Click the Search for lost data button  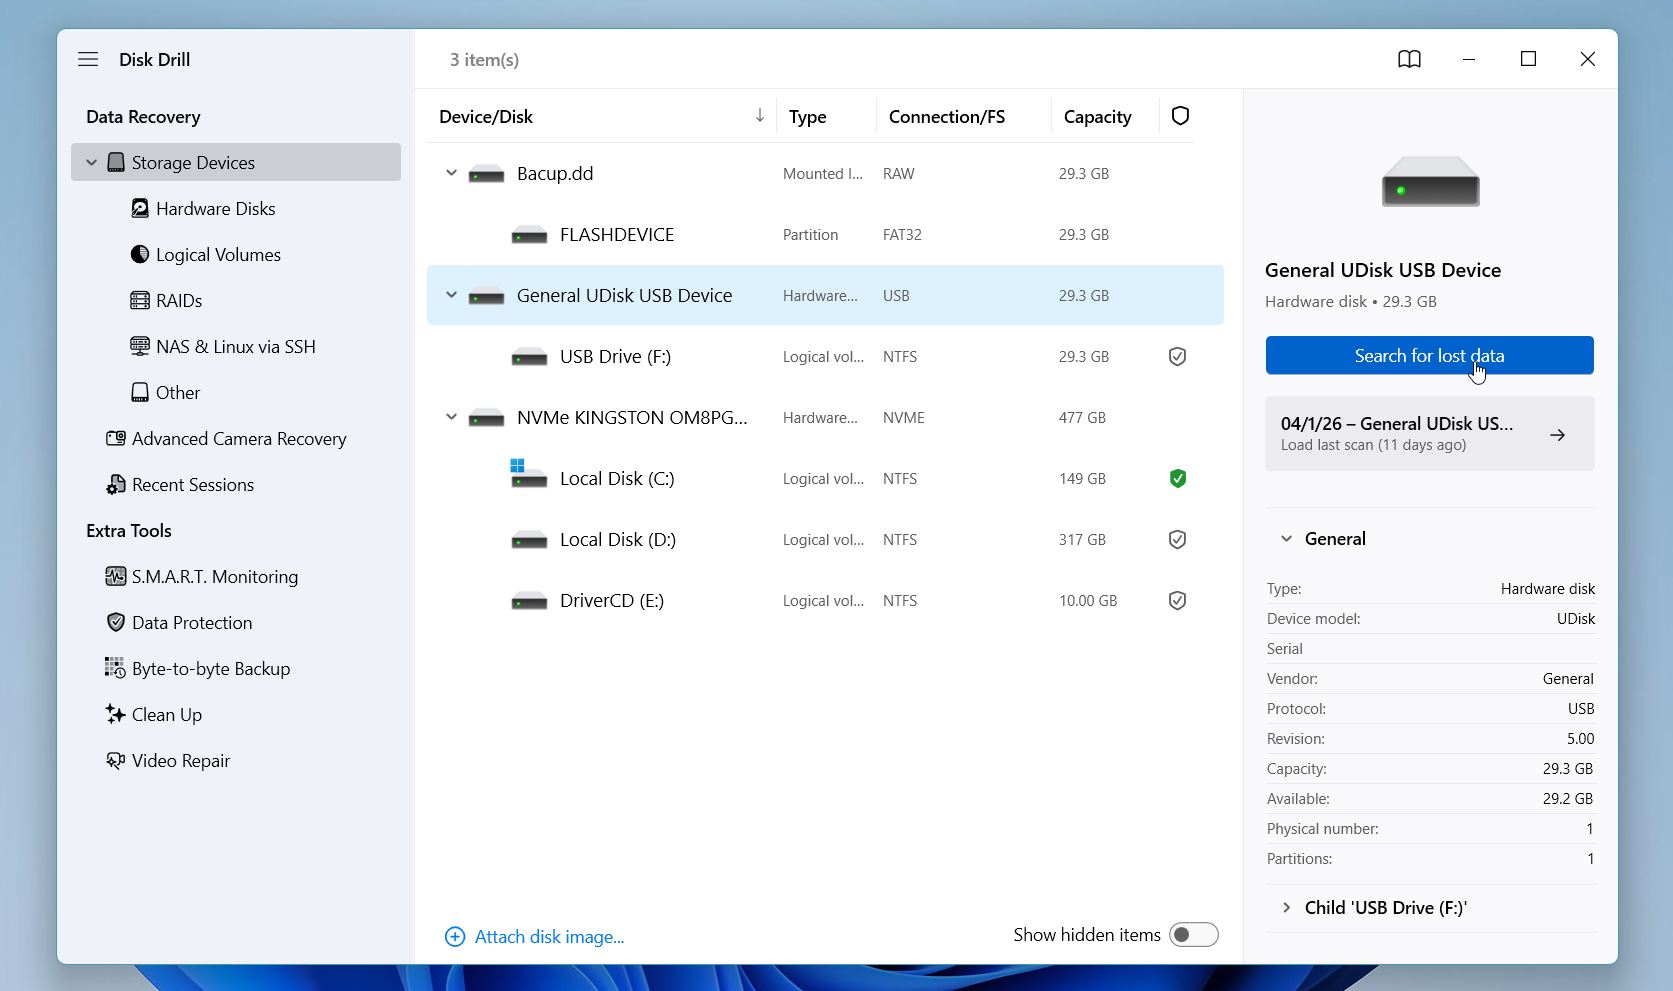pyautogui.click(x=1429, y=355)
